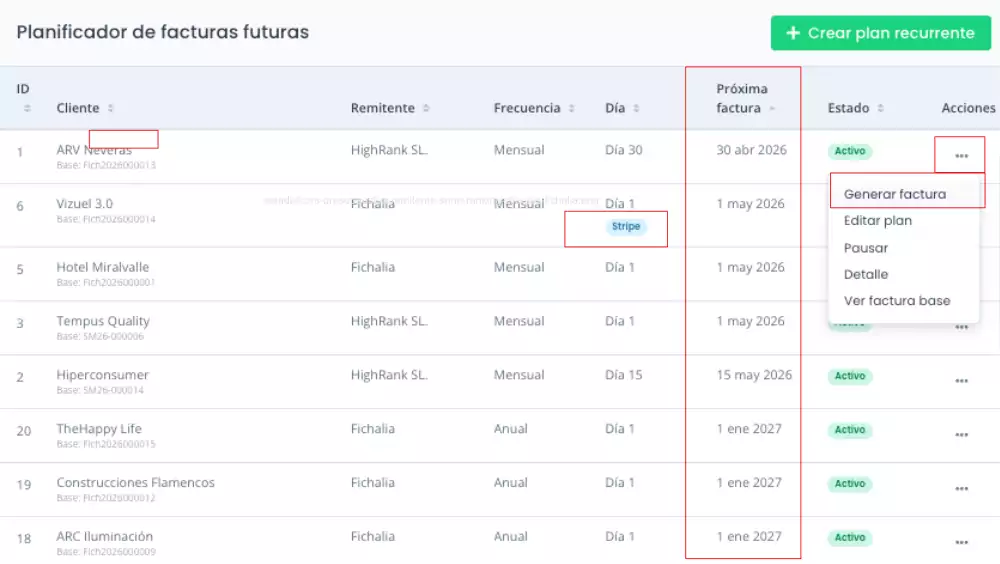Click base reference SM26-000014 under Hiperconsumer

pos(100,390)
